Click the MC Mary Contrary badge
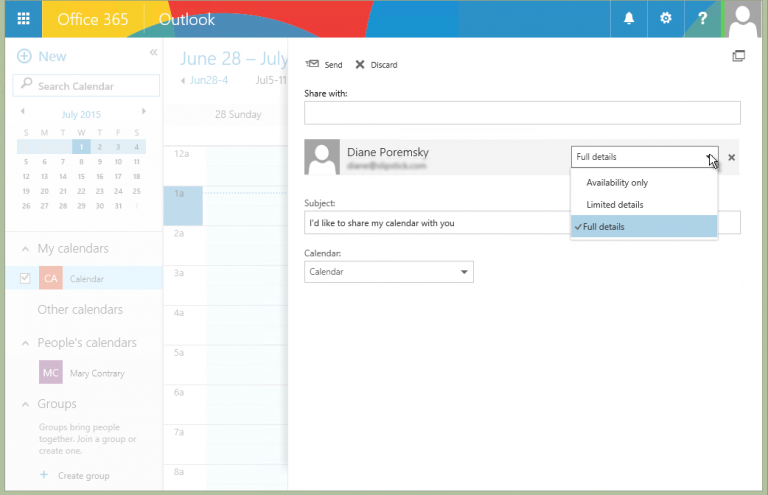Screen dimensions: 768x495 click(51, 373)
